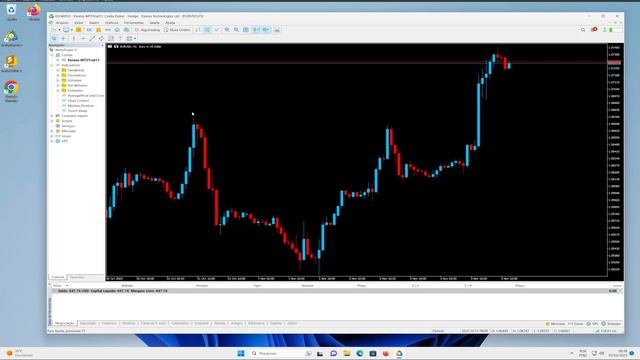Expand the Osciladores folder
The image size is (640, 360).
point(58,75)
